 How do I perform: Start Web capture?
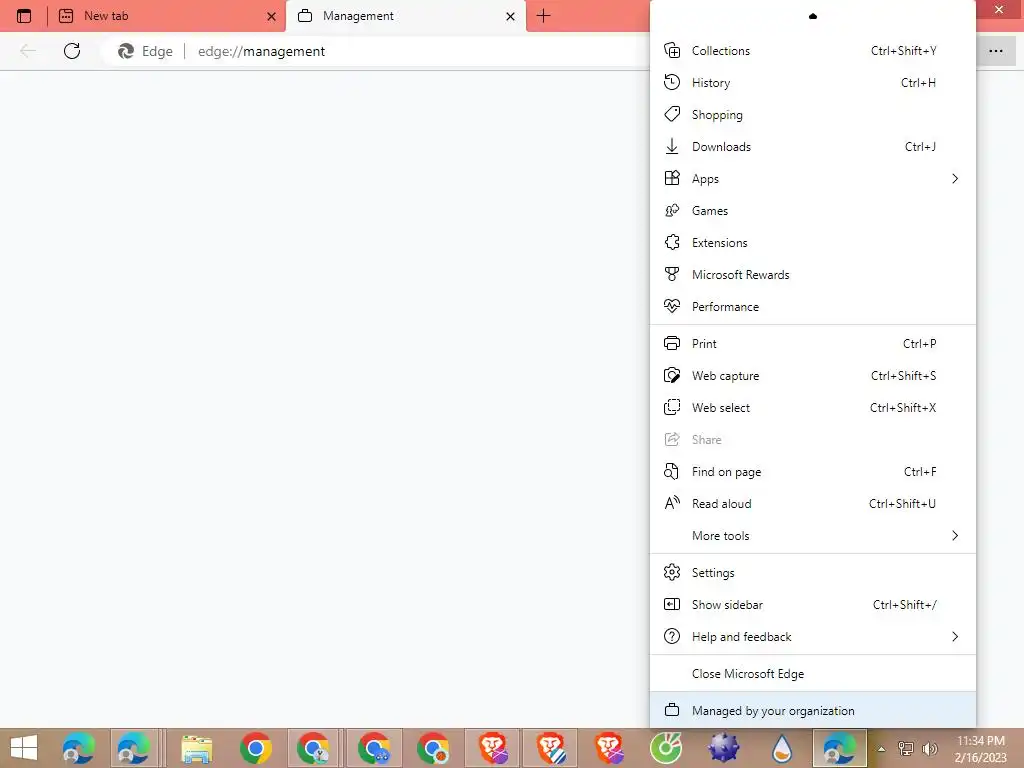pos(812,376)
